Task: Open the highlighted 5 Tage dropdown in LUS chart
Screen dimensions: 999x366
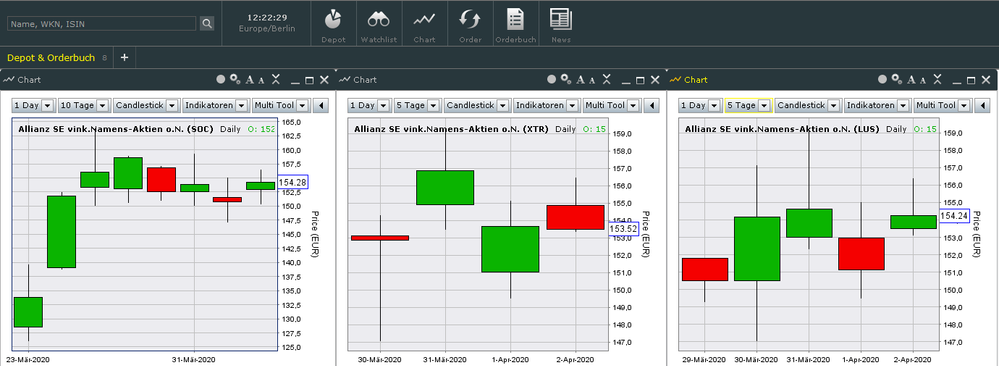Action: tap(749, 105)
